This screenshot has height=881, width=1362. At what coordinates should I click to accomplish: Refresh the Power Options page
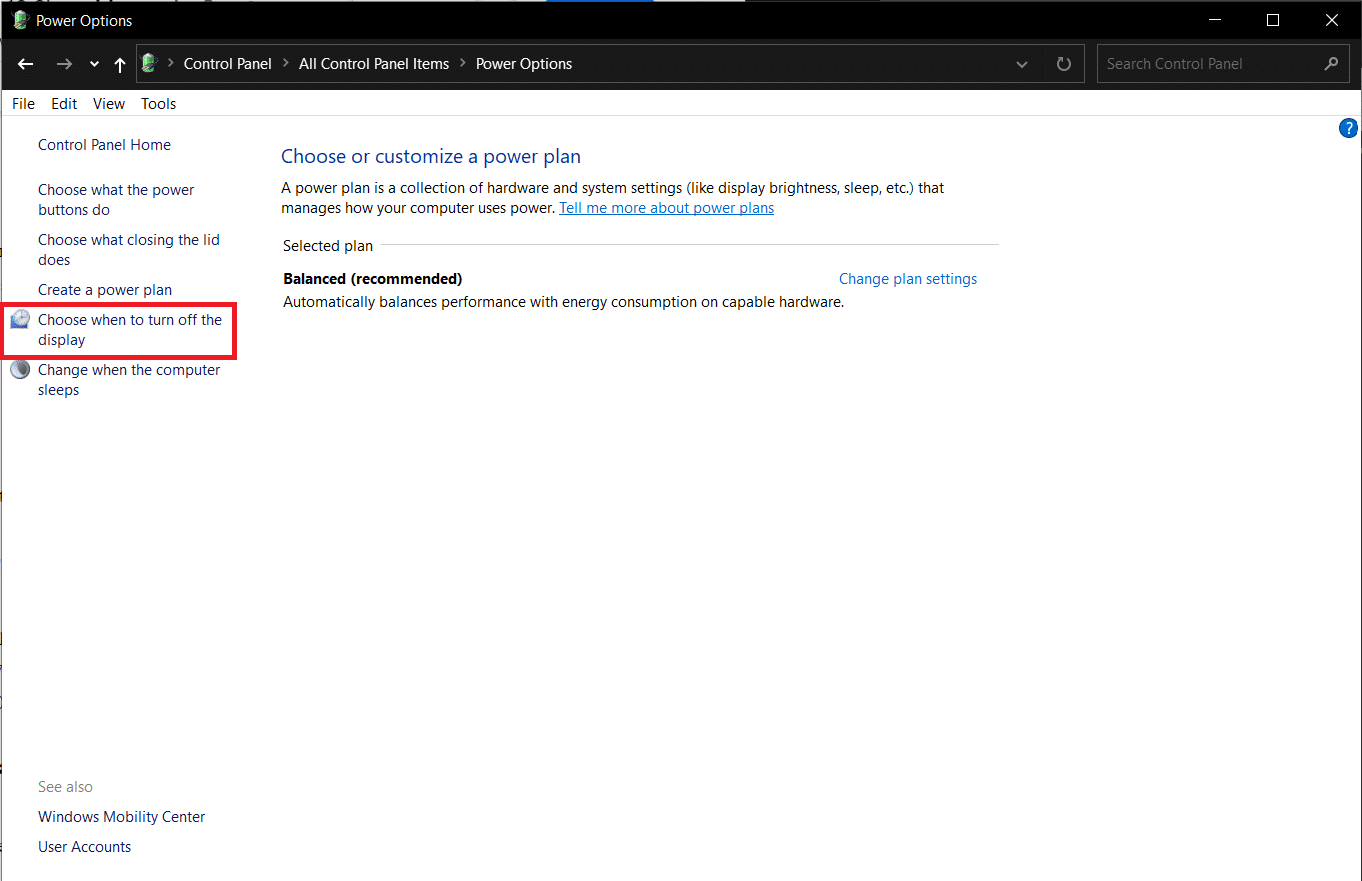tap(1064, 64)
